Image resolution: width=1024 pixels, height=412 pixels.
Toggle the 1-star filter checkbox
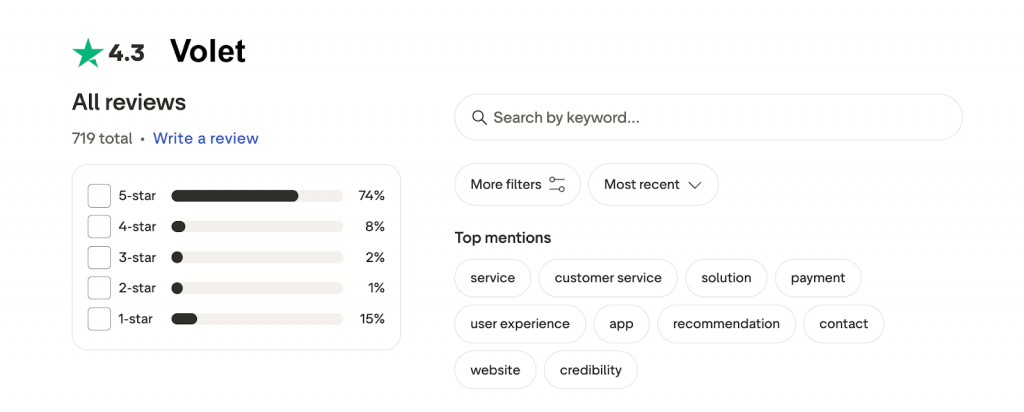coord(99,319)
